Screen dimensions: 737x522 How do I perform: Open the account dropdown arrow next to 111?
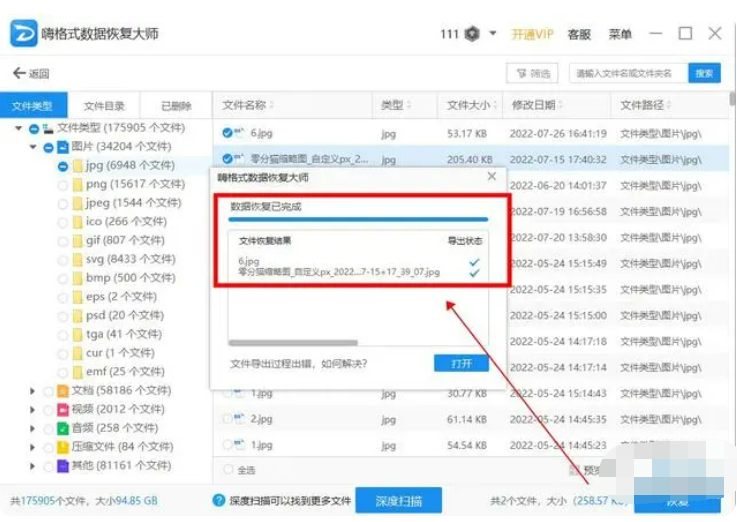[493, 33]
